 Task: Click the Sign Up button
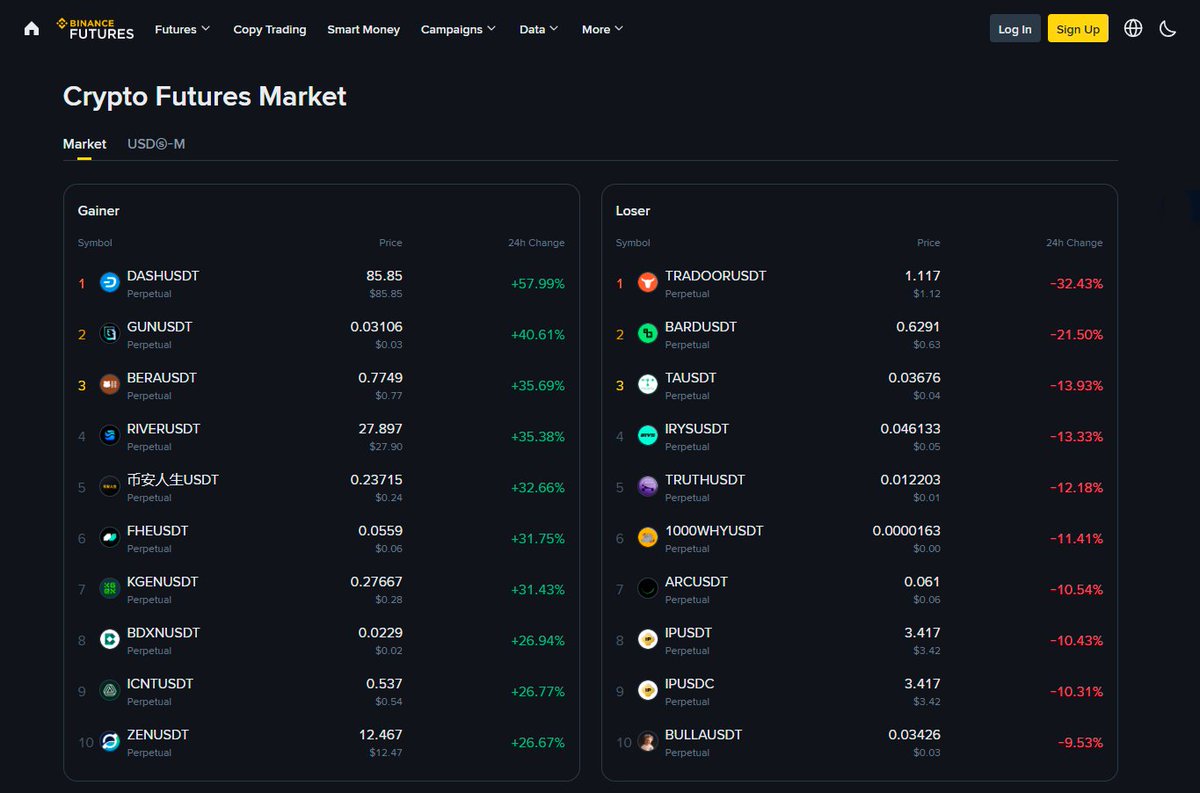click(x=1077, y=28)
